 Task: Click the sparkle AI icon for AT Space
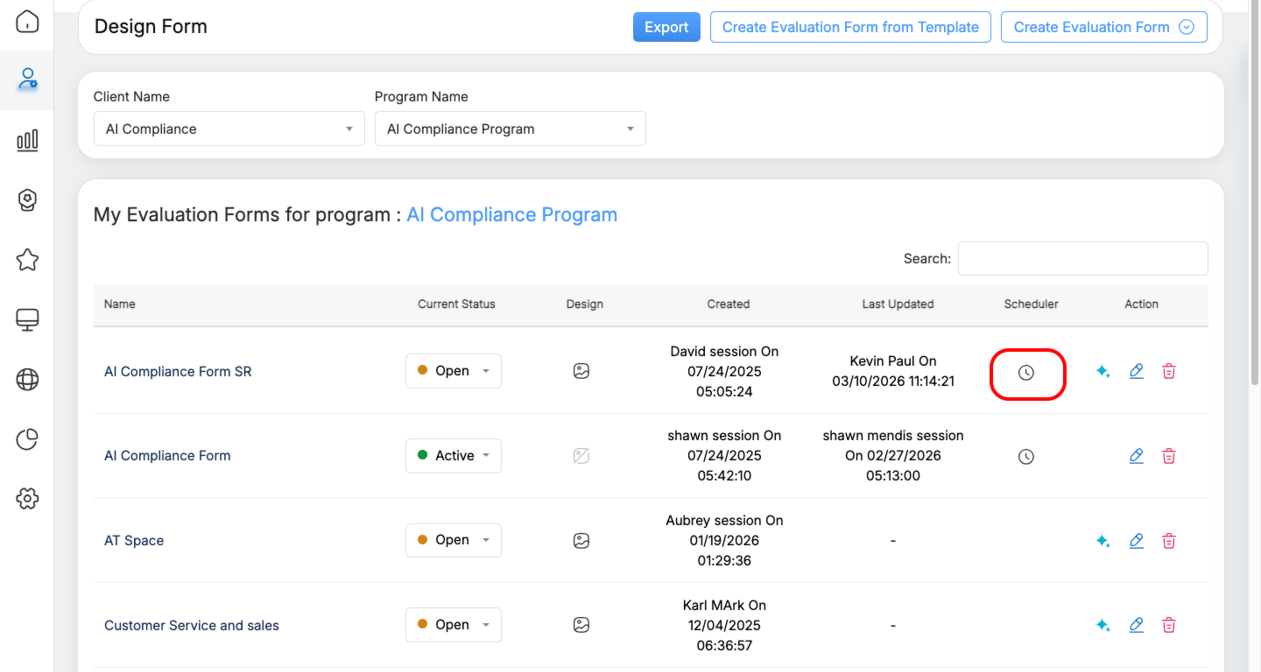pos(1103,541)
